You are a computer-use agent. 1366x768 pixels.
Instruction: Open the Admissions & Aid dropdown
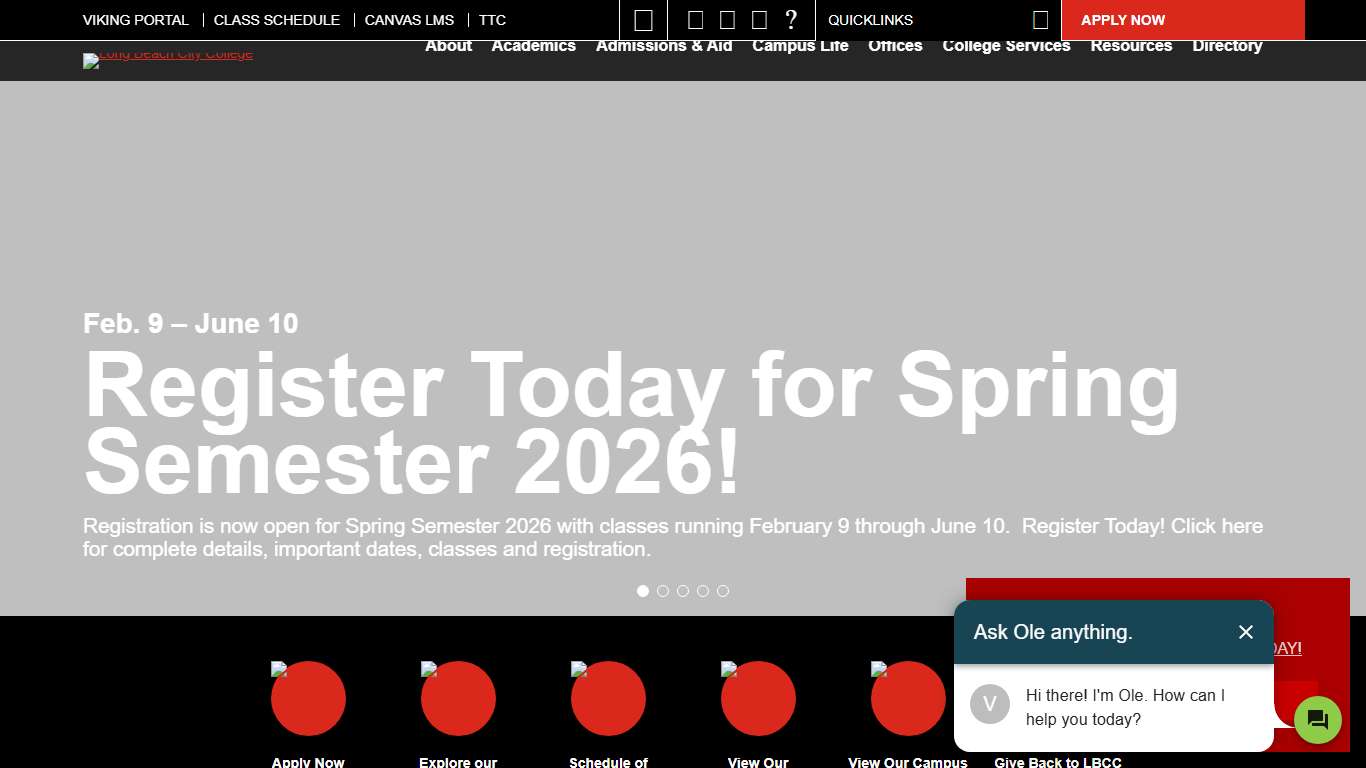pyautogui.click(x=663, y=45)
